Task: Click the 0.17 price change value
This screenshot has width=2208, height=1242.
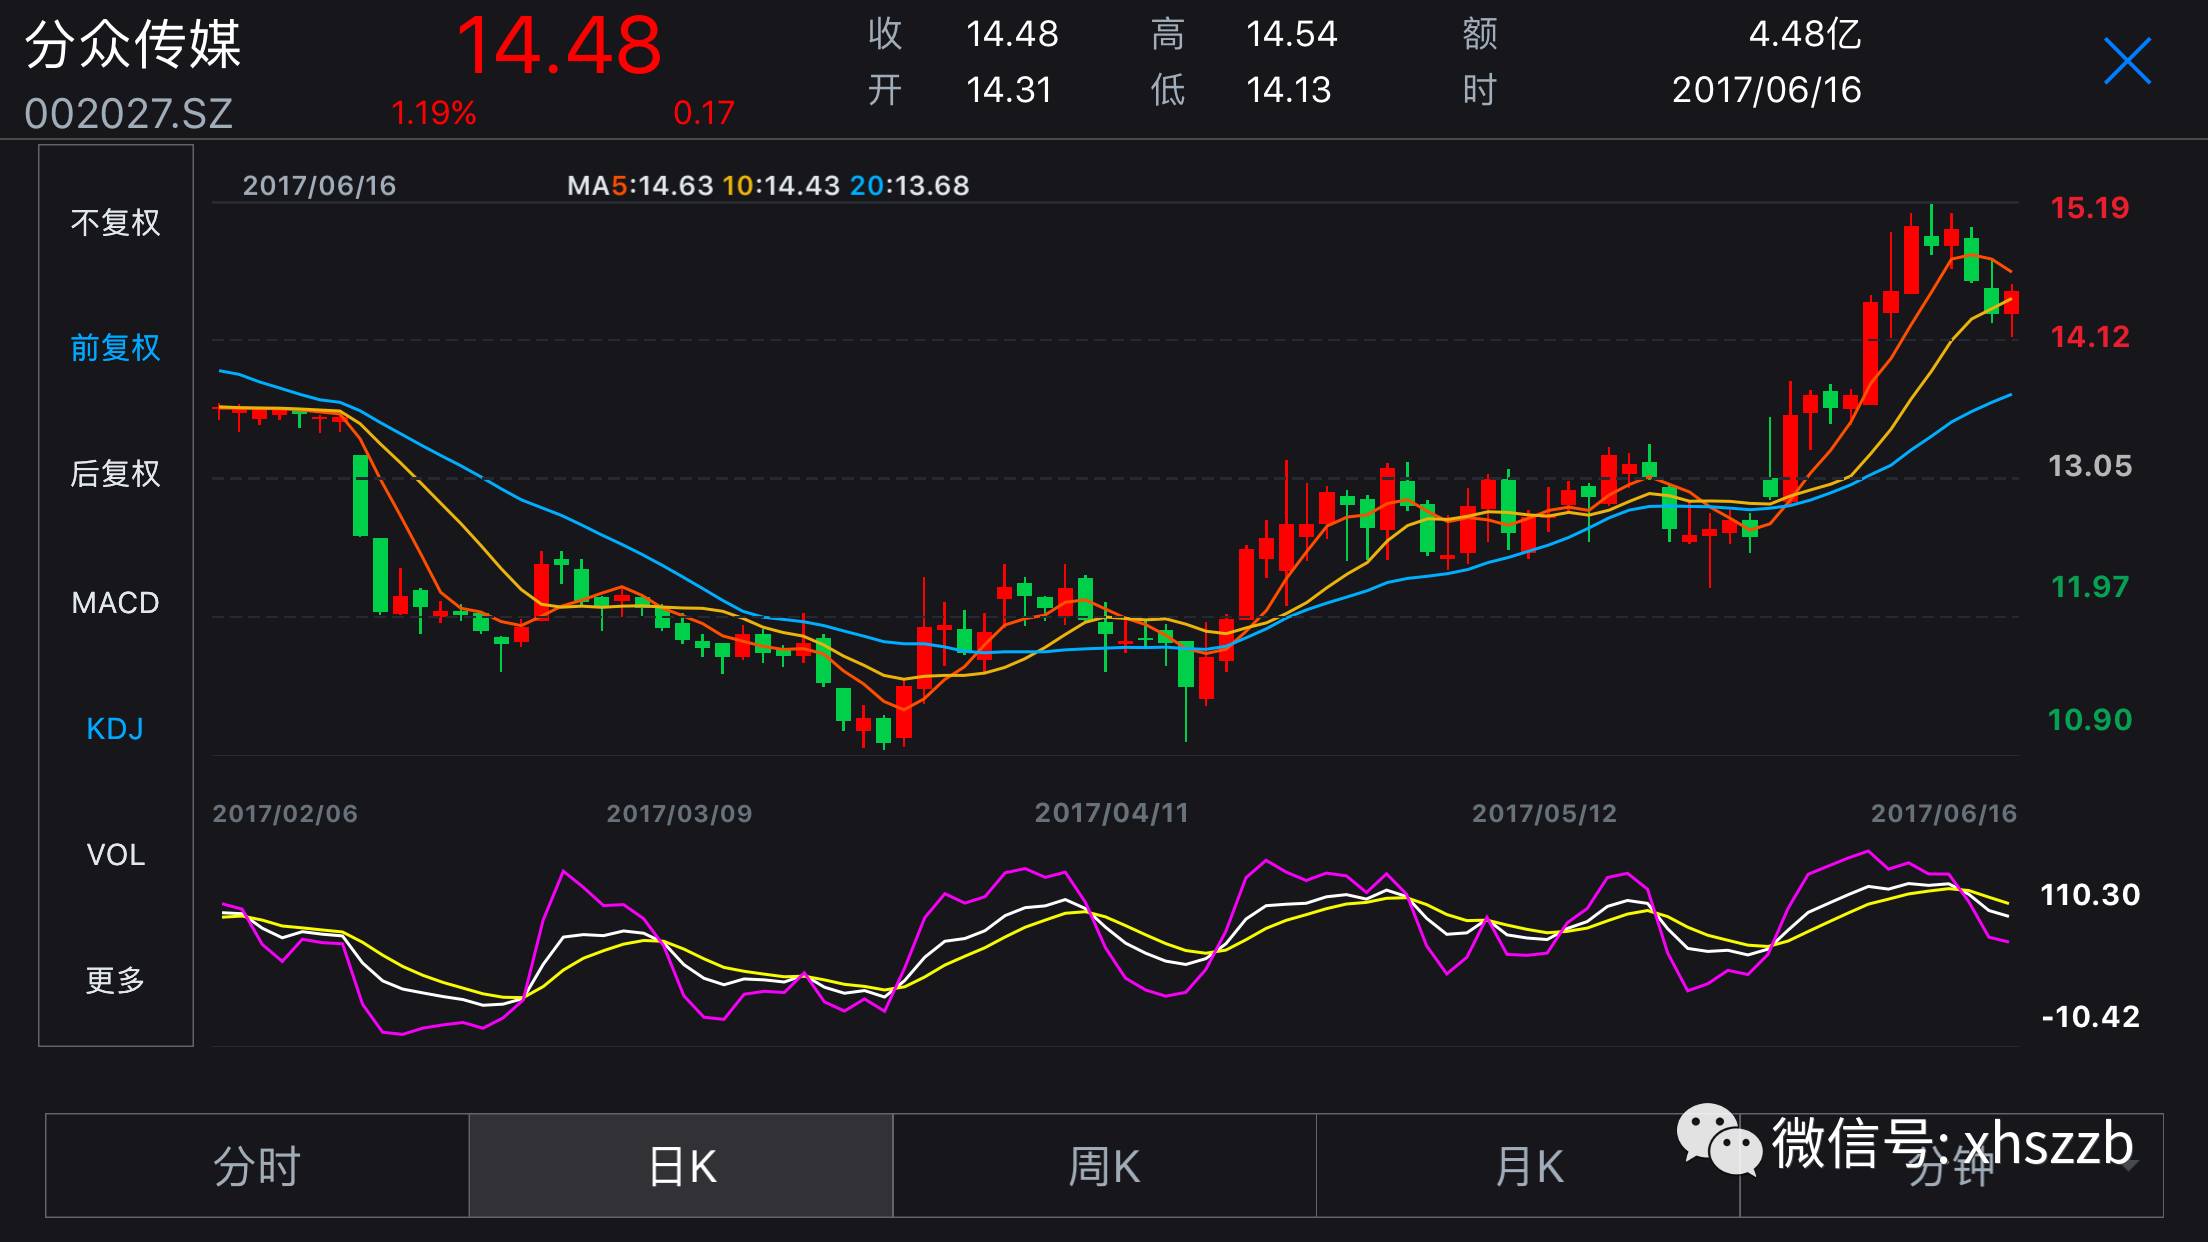Action: coord(704,113)
